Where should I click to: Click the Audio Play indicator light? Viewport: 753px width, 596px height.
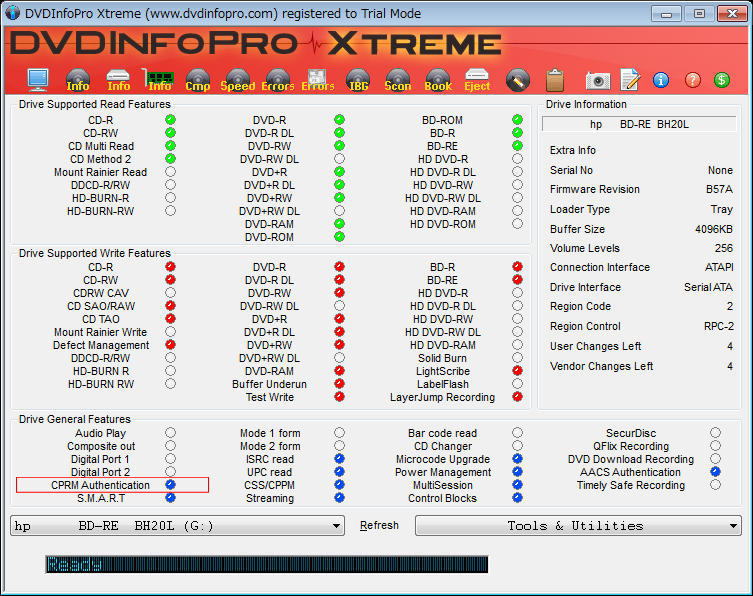point(170,433)
